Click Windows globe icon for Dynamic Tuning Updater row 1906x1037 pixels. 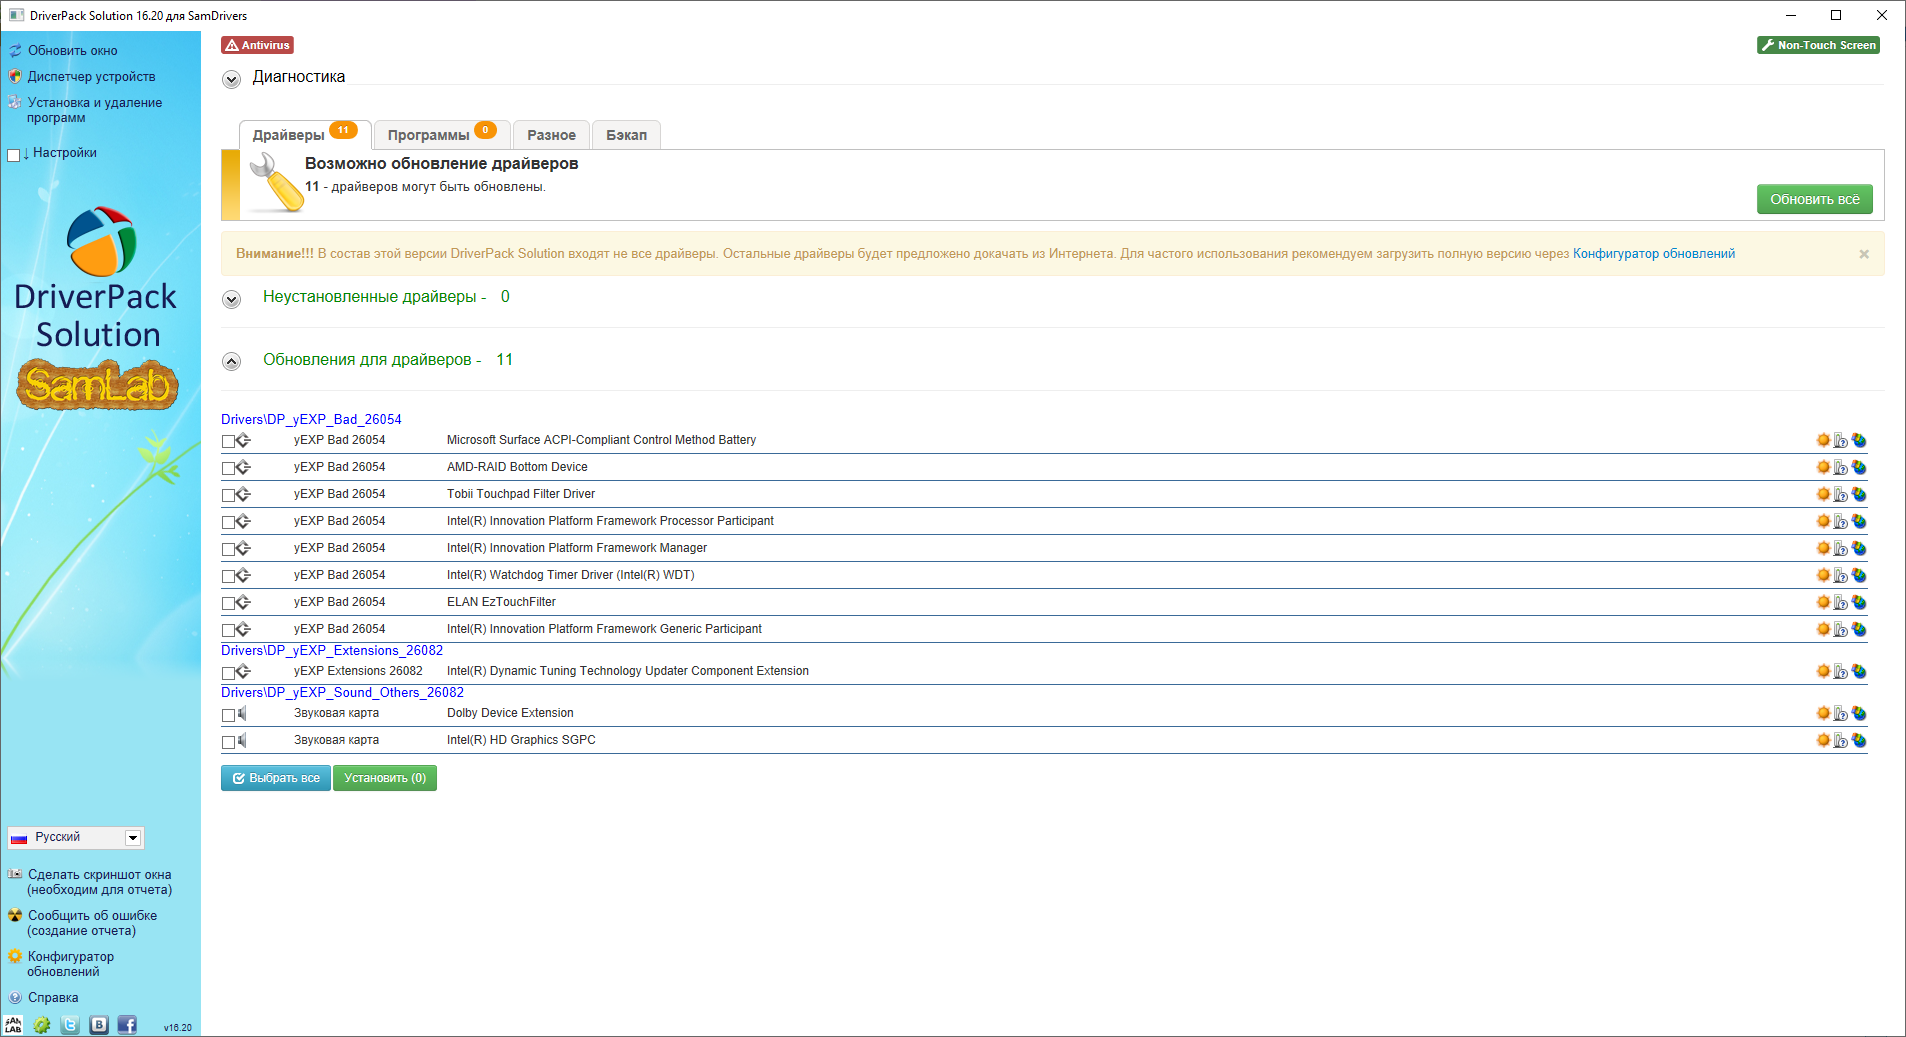[x=1859, y=671]
